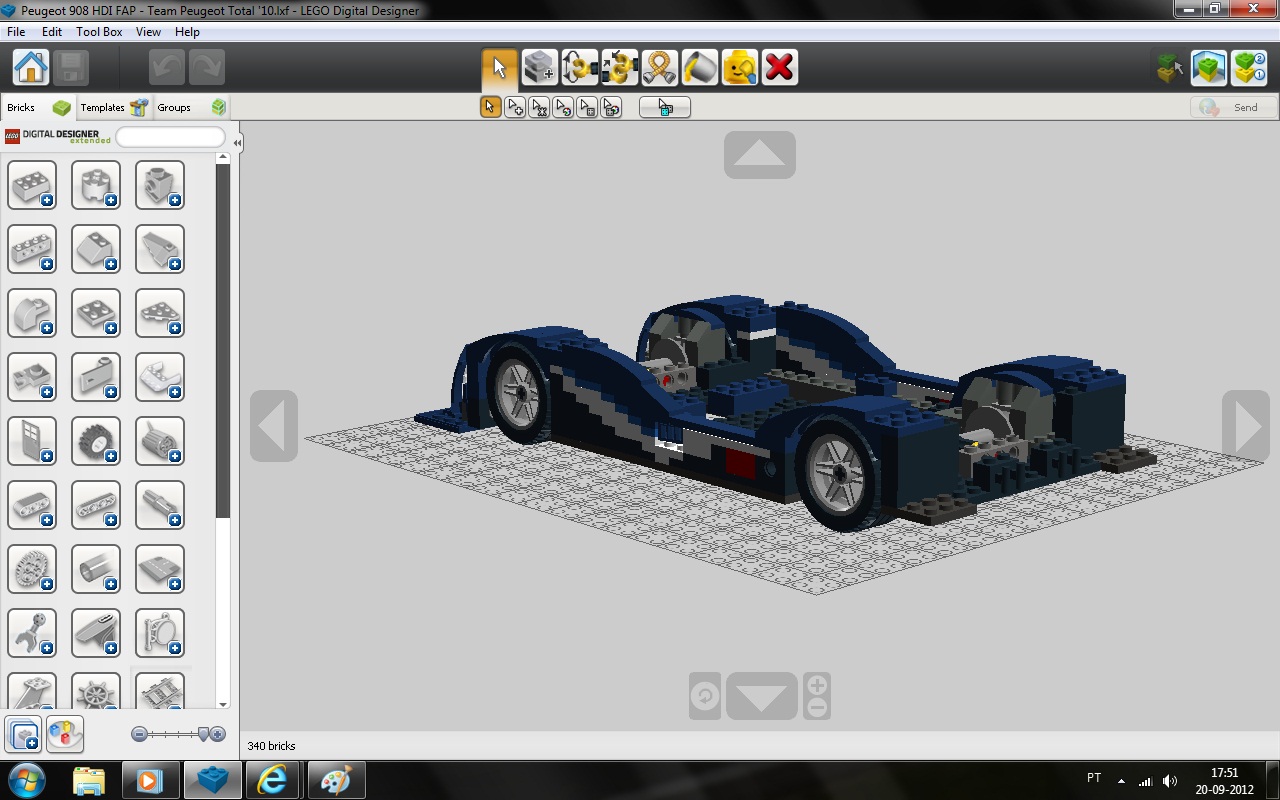The image size is (1280, 800).
Task: Expand the gears brick category
Action: 32,569
